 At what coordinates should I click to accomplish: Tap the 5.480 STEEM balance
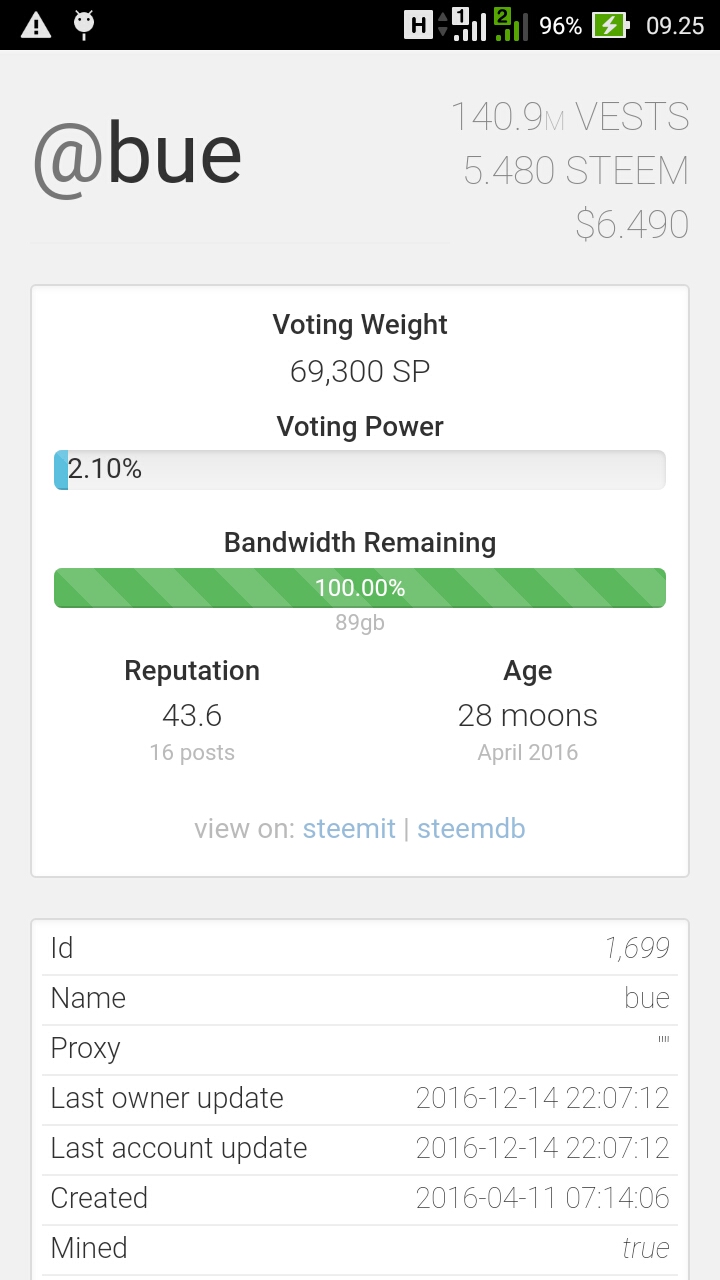coord(575,171)
